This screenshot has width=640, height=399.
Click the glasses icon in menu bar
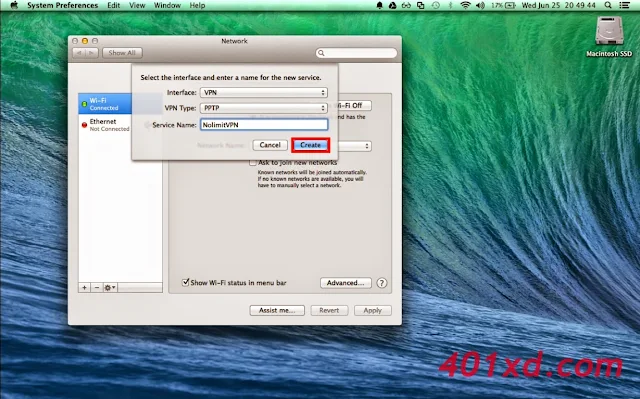(406, 5)
